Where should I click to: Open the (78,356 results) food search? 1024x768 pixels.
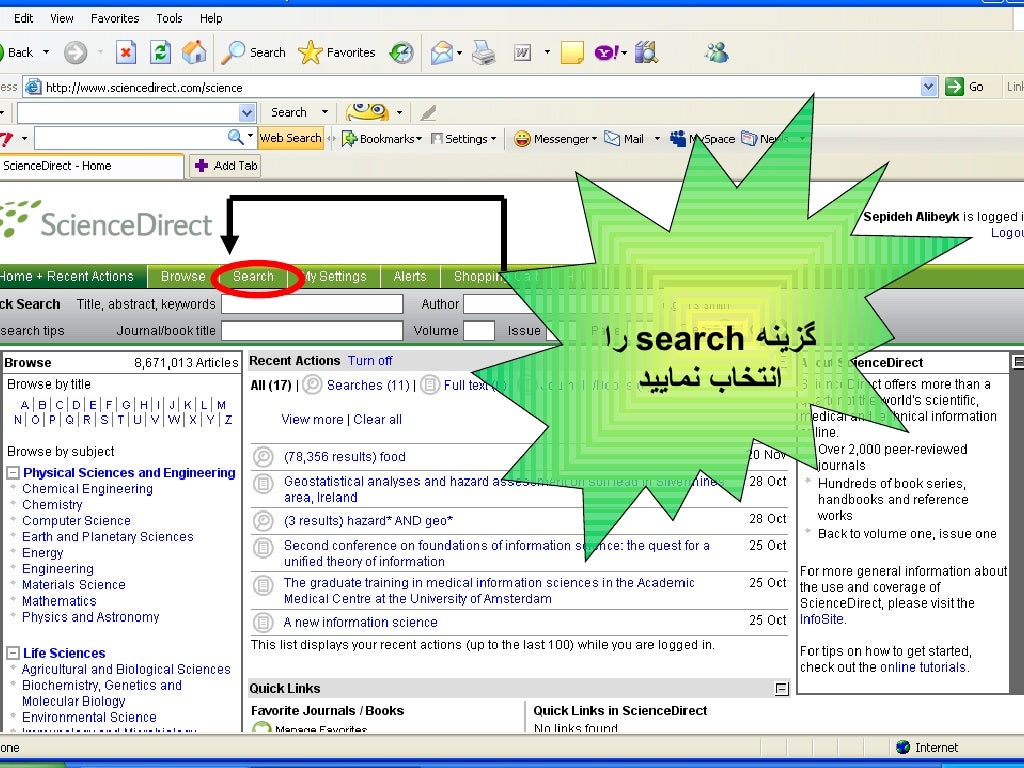tap(345, 456)
